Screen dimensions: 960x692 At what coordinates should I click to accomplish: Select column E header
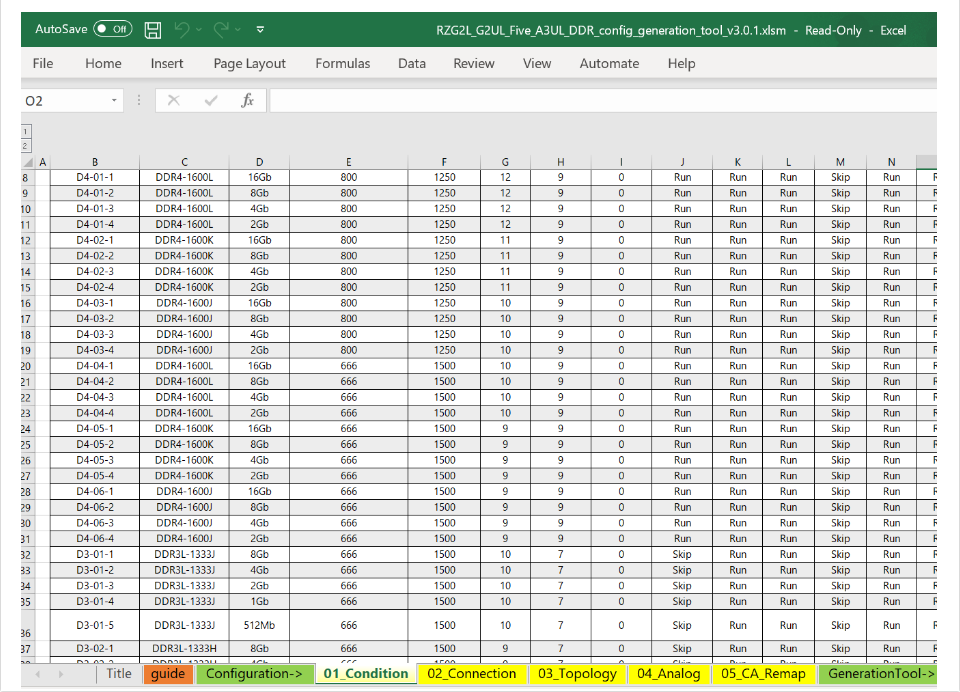coord(348,162)
